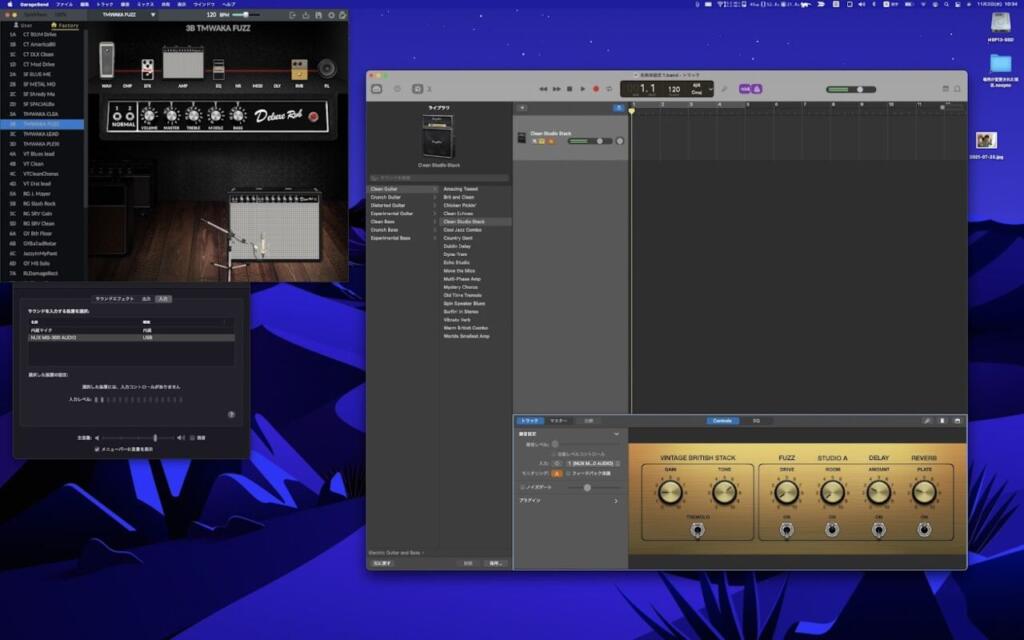Screen dimensions: 1024x640
Task: Expand the Crunch Guitar category
Action: 403,197
